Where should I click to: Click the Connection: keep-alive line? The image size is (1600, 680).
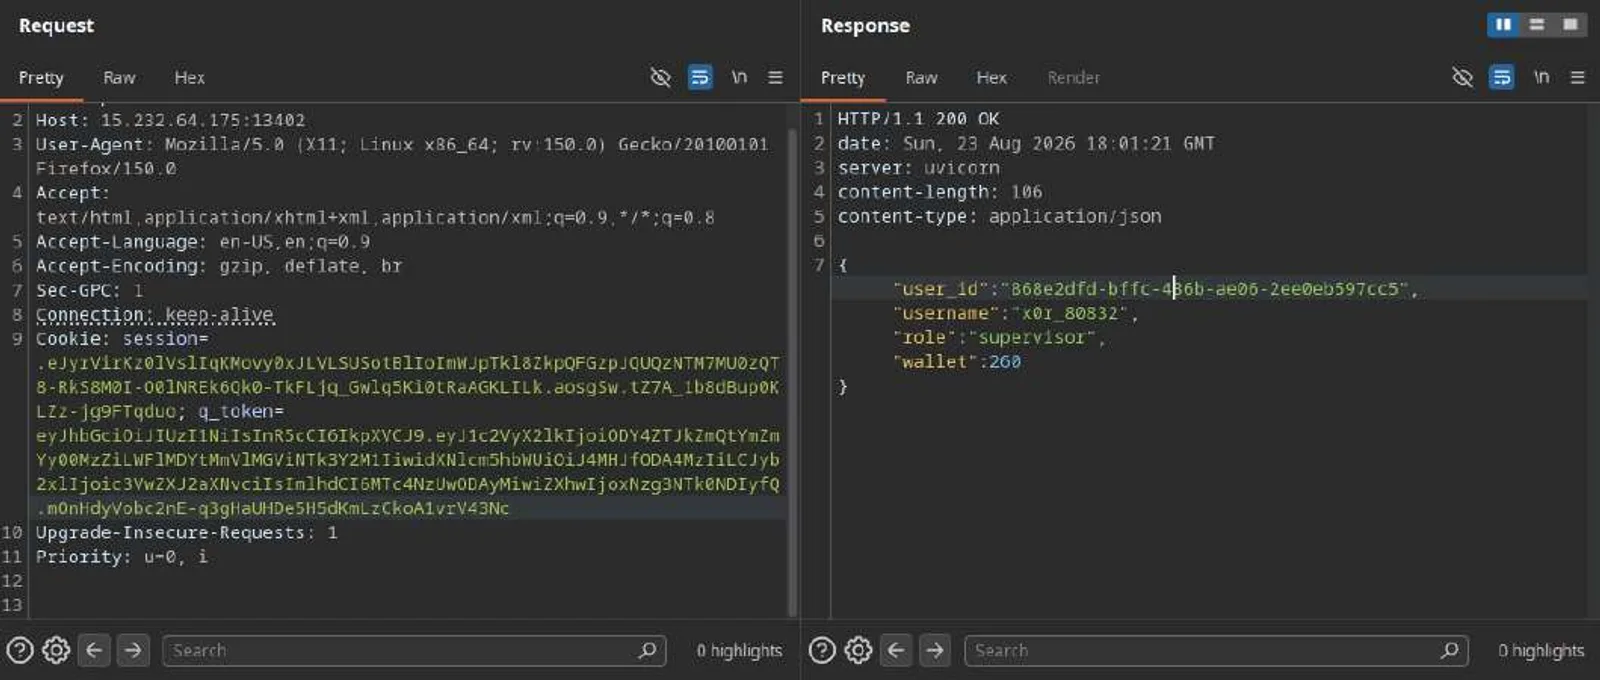click(154, 315)
